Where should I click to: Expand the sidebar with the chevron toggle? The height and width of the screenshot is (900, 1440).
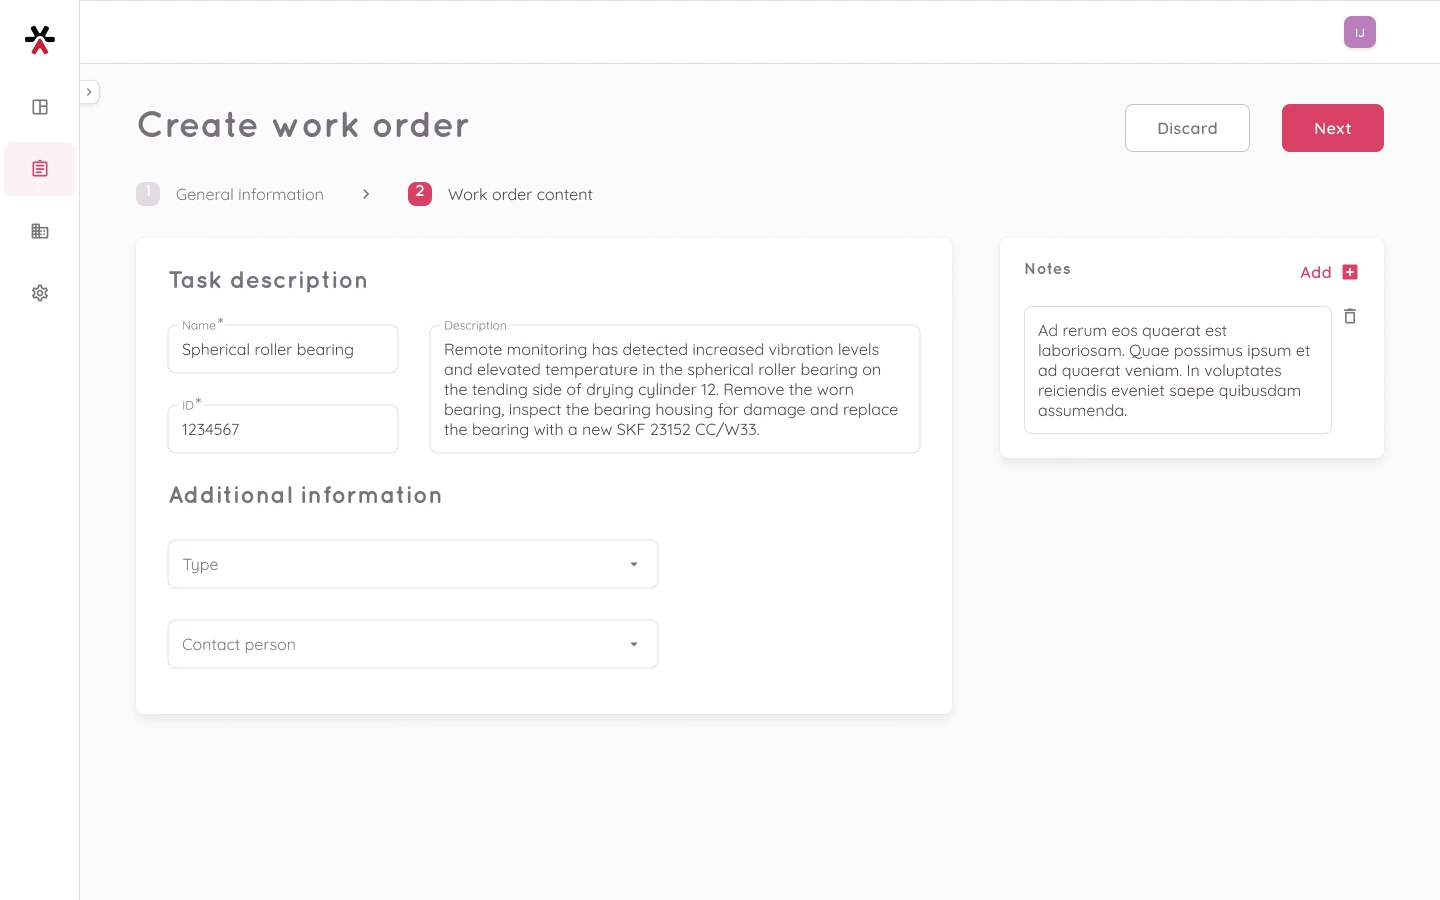pyautogui.click(x=89, y=92)
